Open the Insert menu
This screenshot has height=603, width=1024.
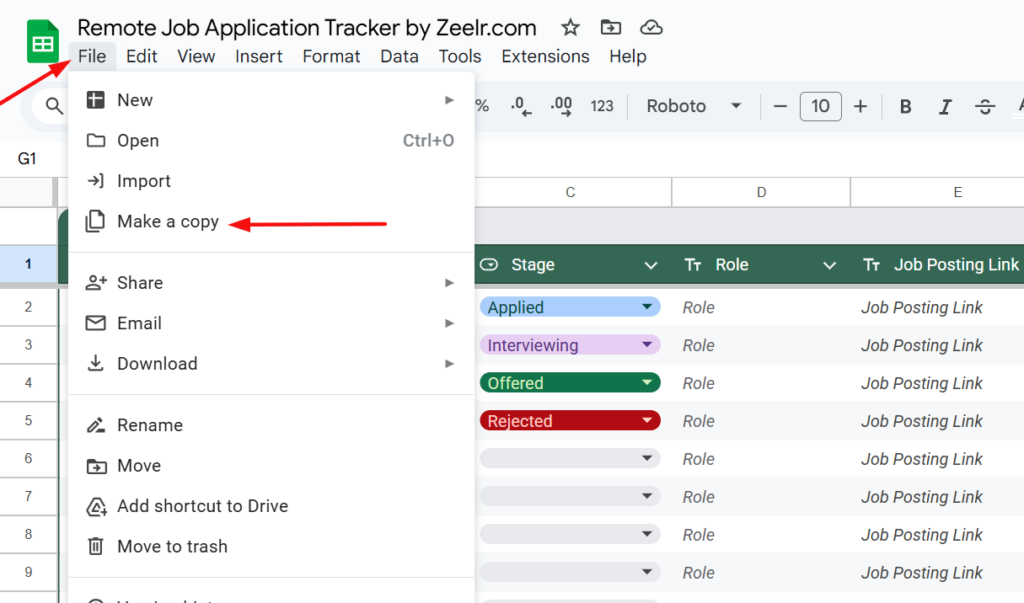point(259,56)
